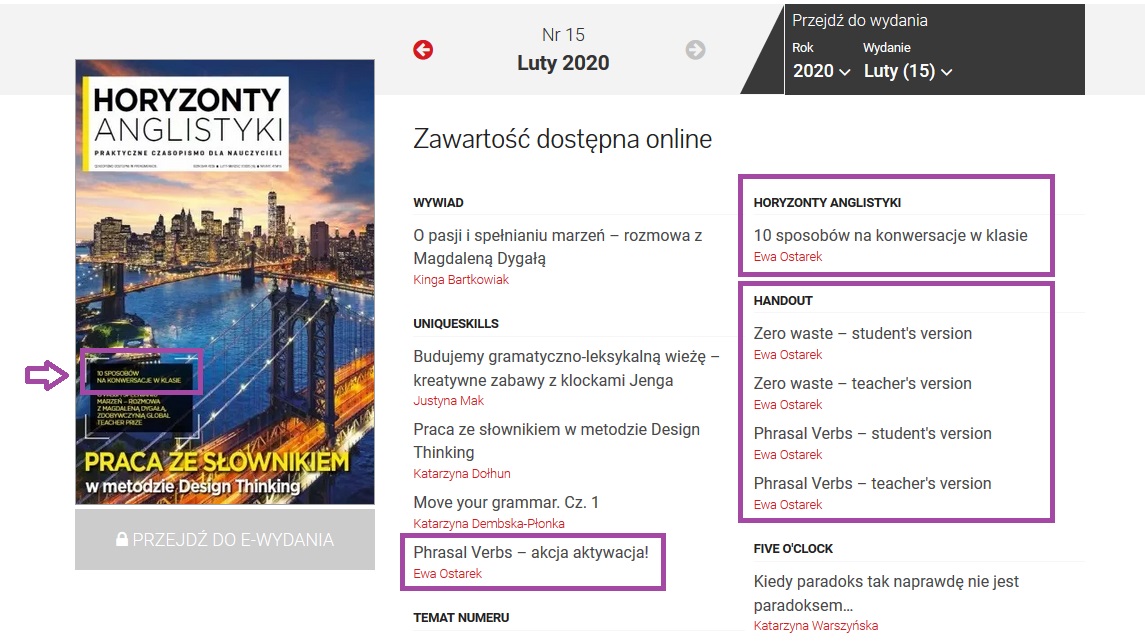Click the Przejdź do e-wydania button
The image size is (1145, 642).
click(225, 540)
